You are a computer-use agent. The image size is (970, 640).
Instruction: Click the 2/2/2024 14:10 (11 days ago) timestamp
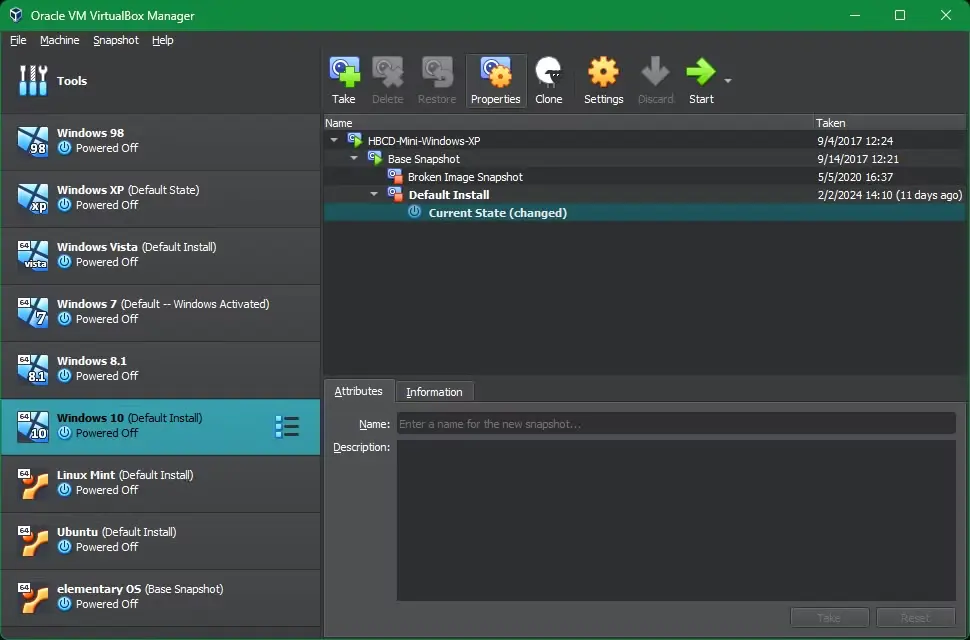[x=890, y=195]
